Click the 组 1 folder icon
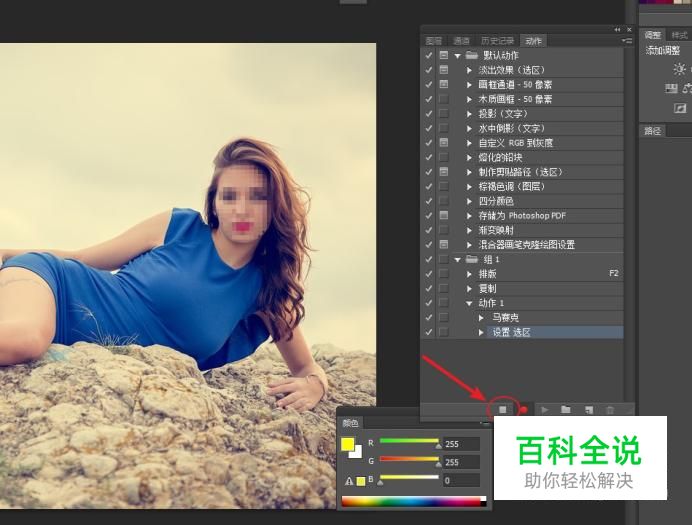The height and width of the screenshot is (525, 692). coord(472,259)
